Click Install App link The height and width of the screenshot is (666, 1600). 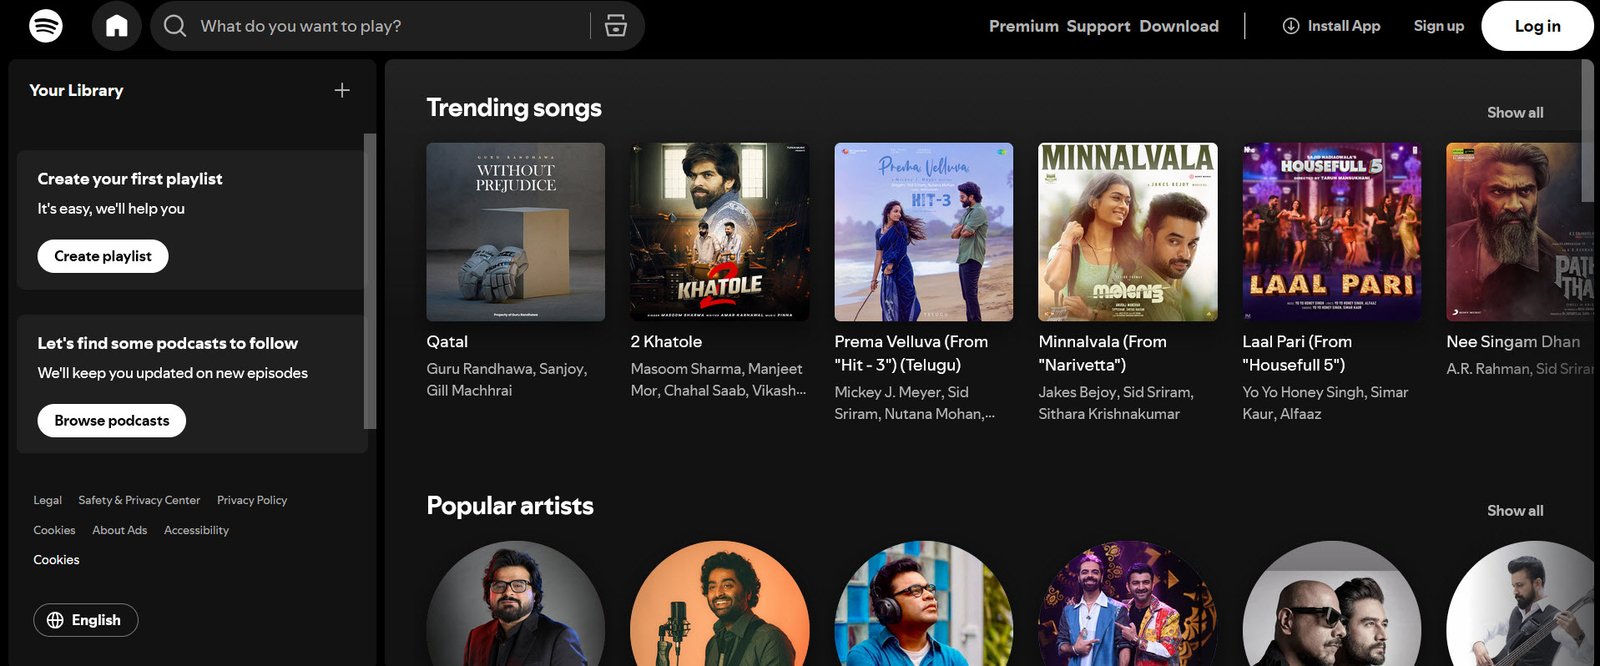1331,26
